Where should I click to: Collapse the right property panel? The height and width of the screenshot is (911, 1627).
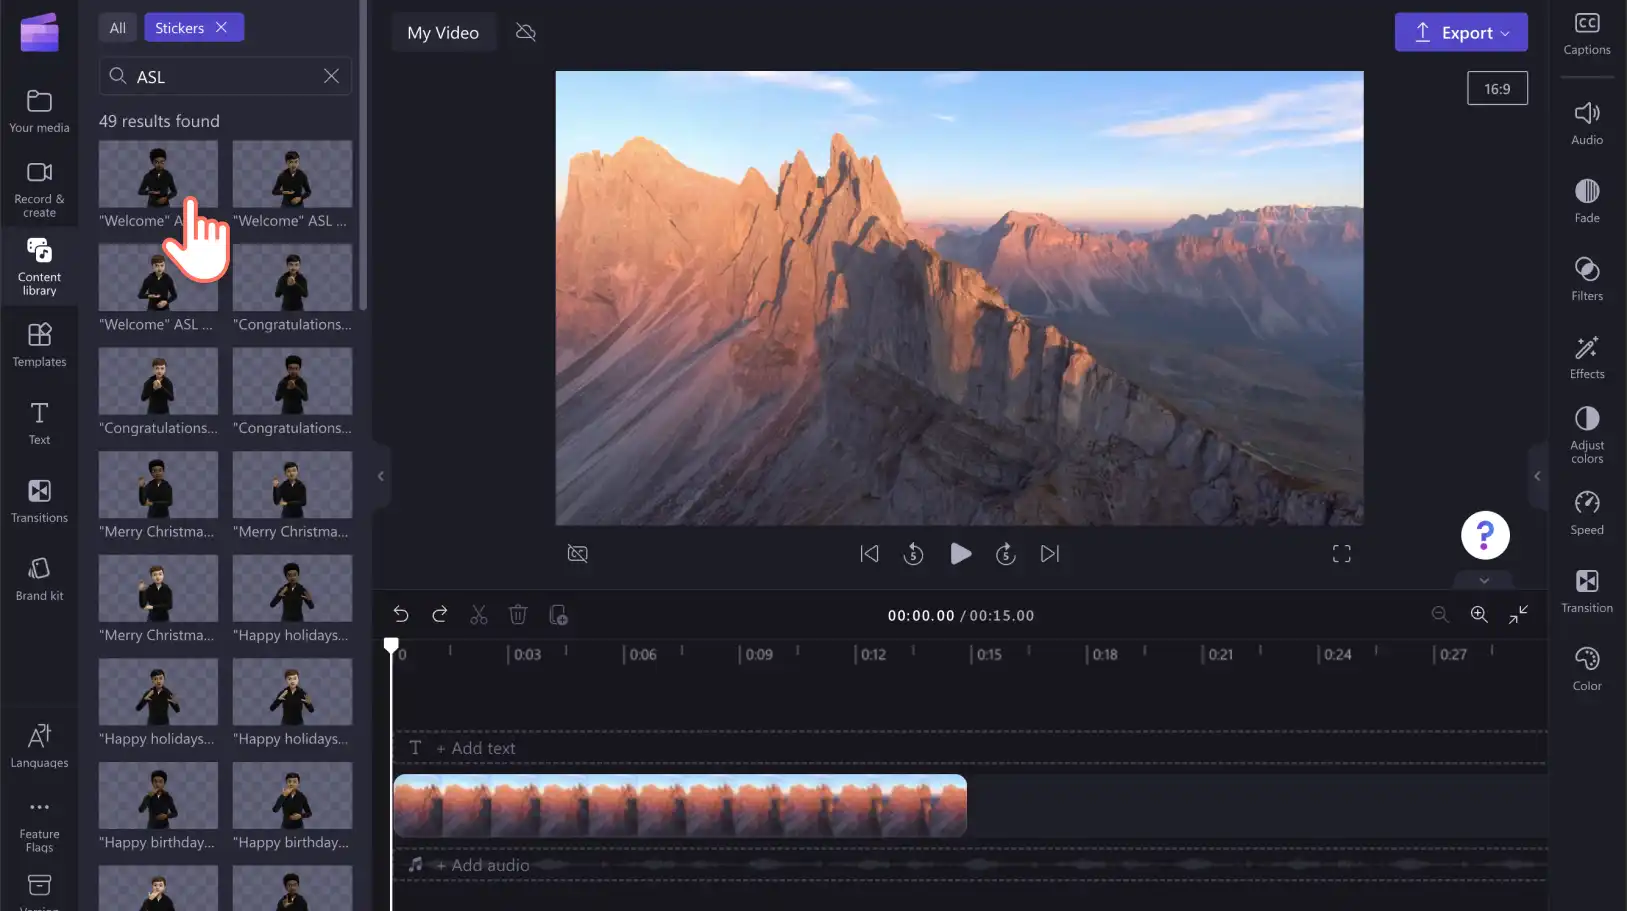pyautogui.click(x=1537, y=476)
